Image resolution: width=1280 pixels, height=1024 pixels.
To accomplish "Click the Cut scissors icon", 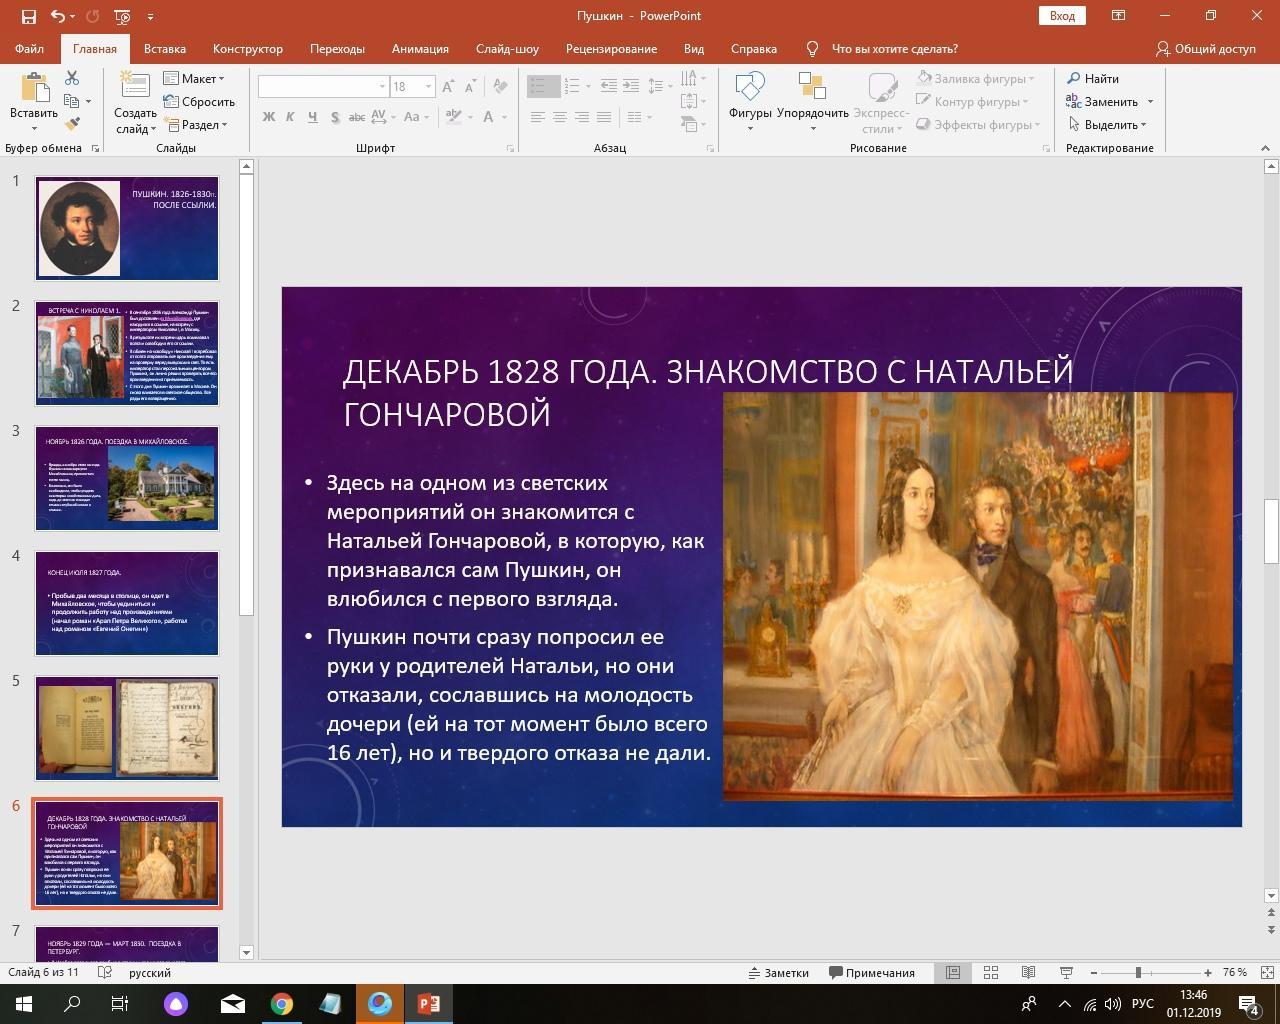I will click(x=72, y=78).
